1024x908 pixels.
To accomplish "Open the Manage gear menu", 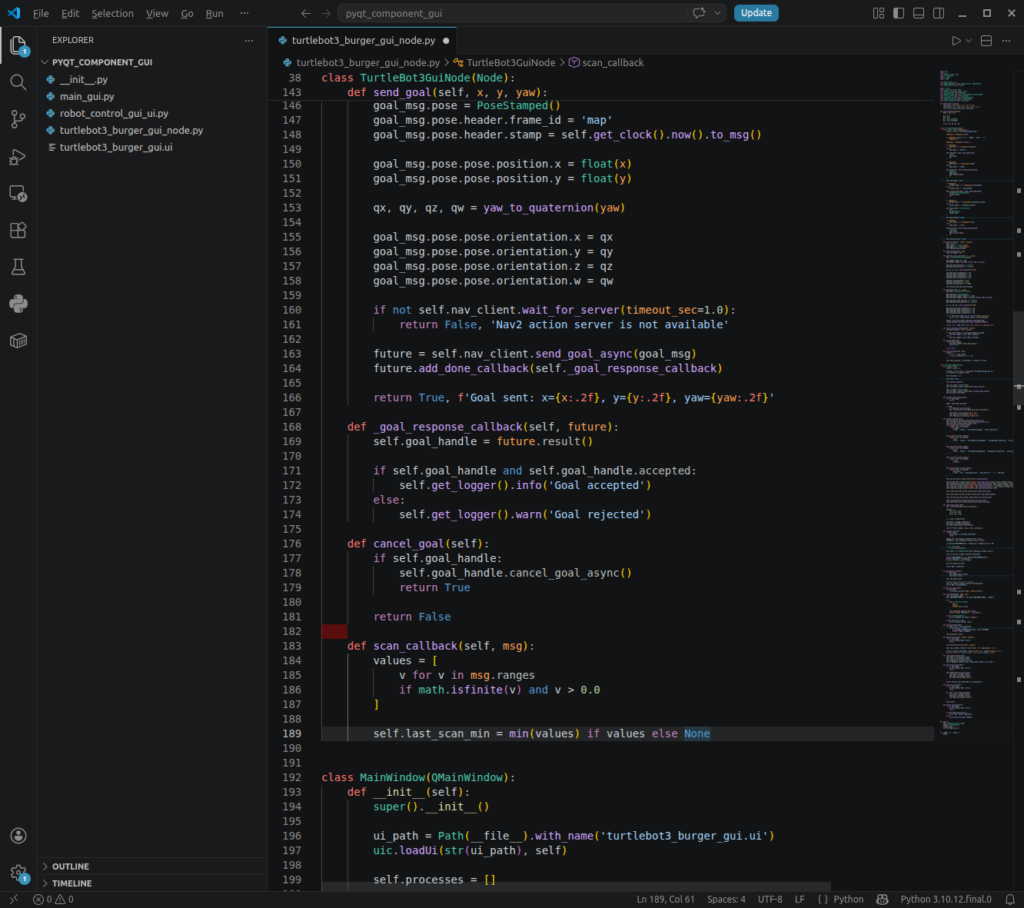I will tap(18, 872).
